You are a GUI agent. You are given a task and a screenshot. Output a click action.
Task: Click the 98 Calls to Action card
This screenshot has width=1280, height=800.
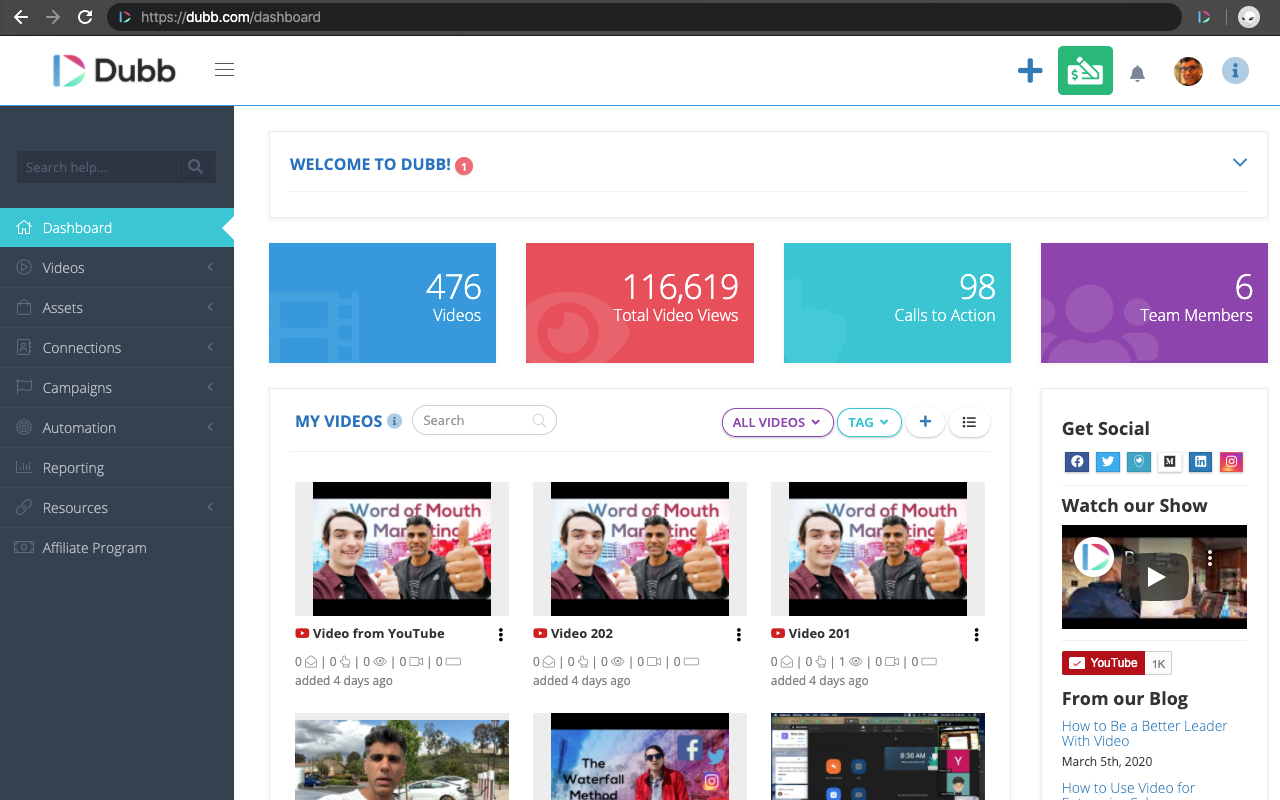tap(897, 303)
